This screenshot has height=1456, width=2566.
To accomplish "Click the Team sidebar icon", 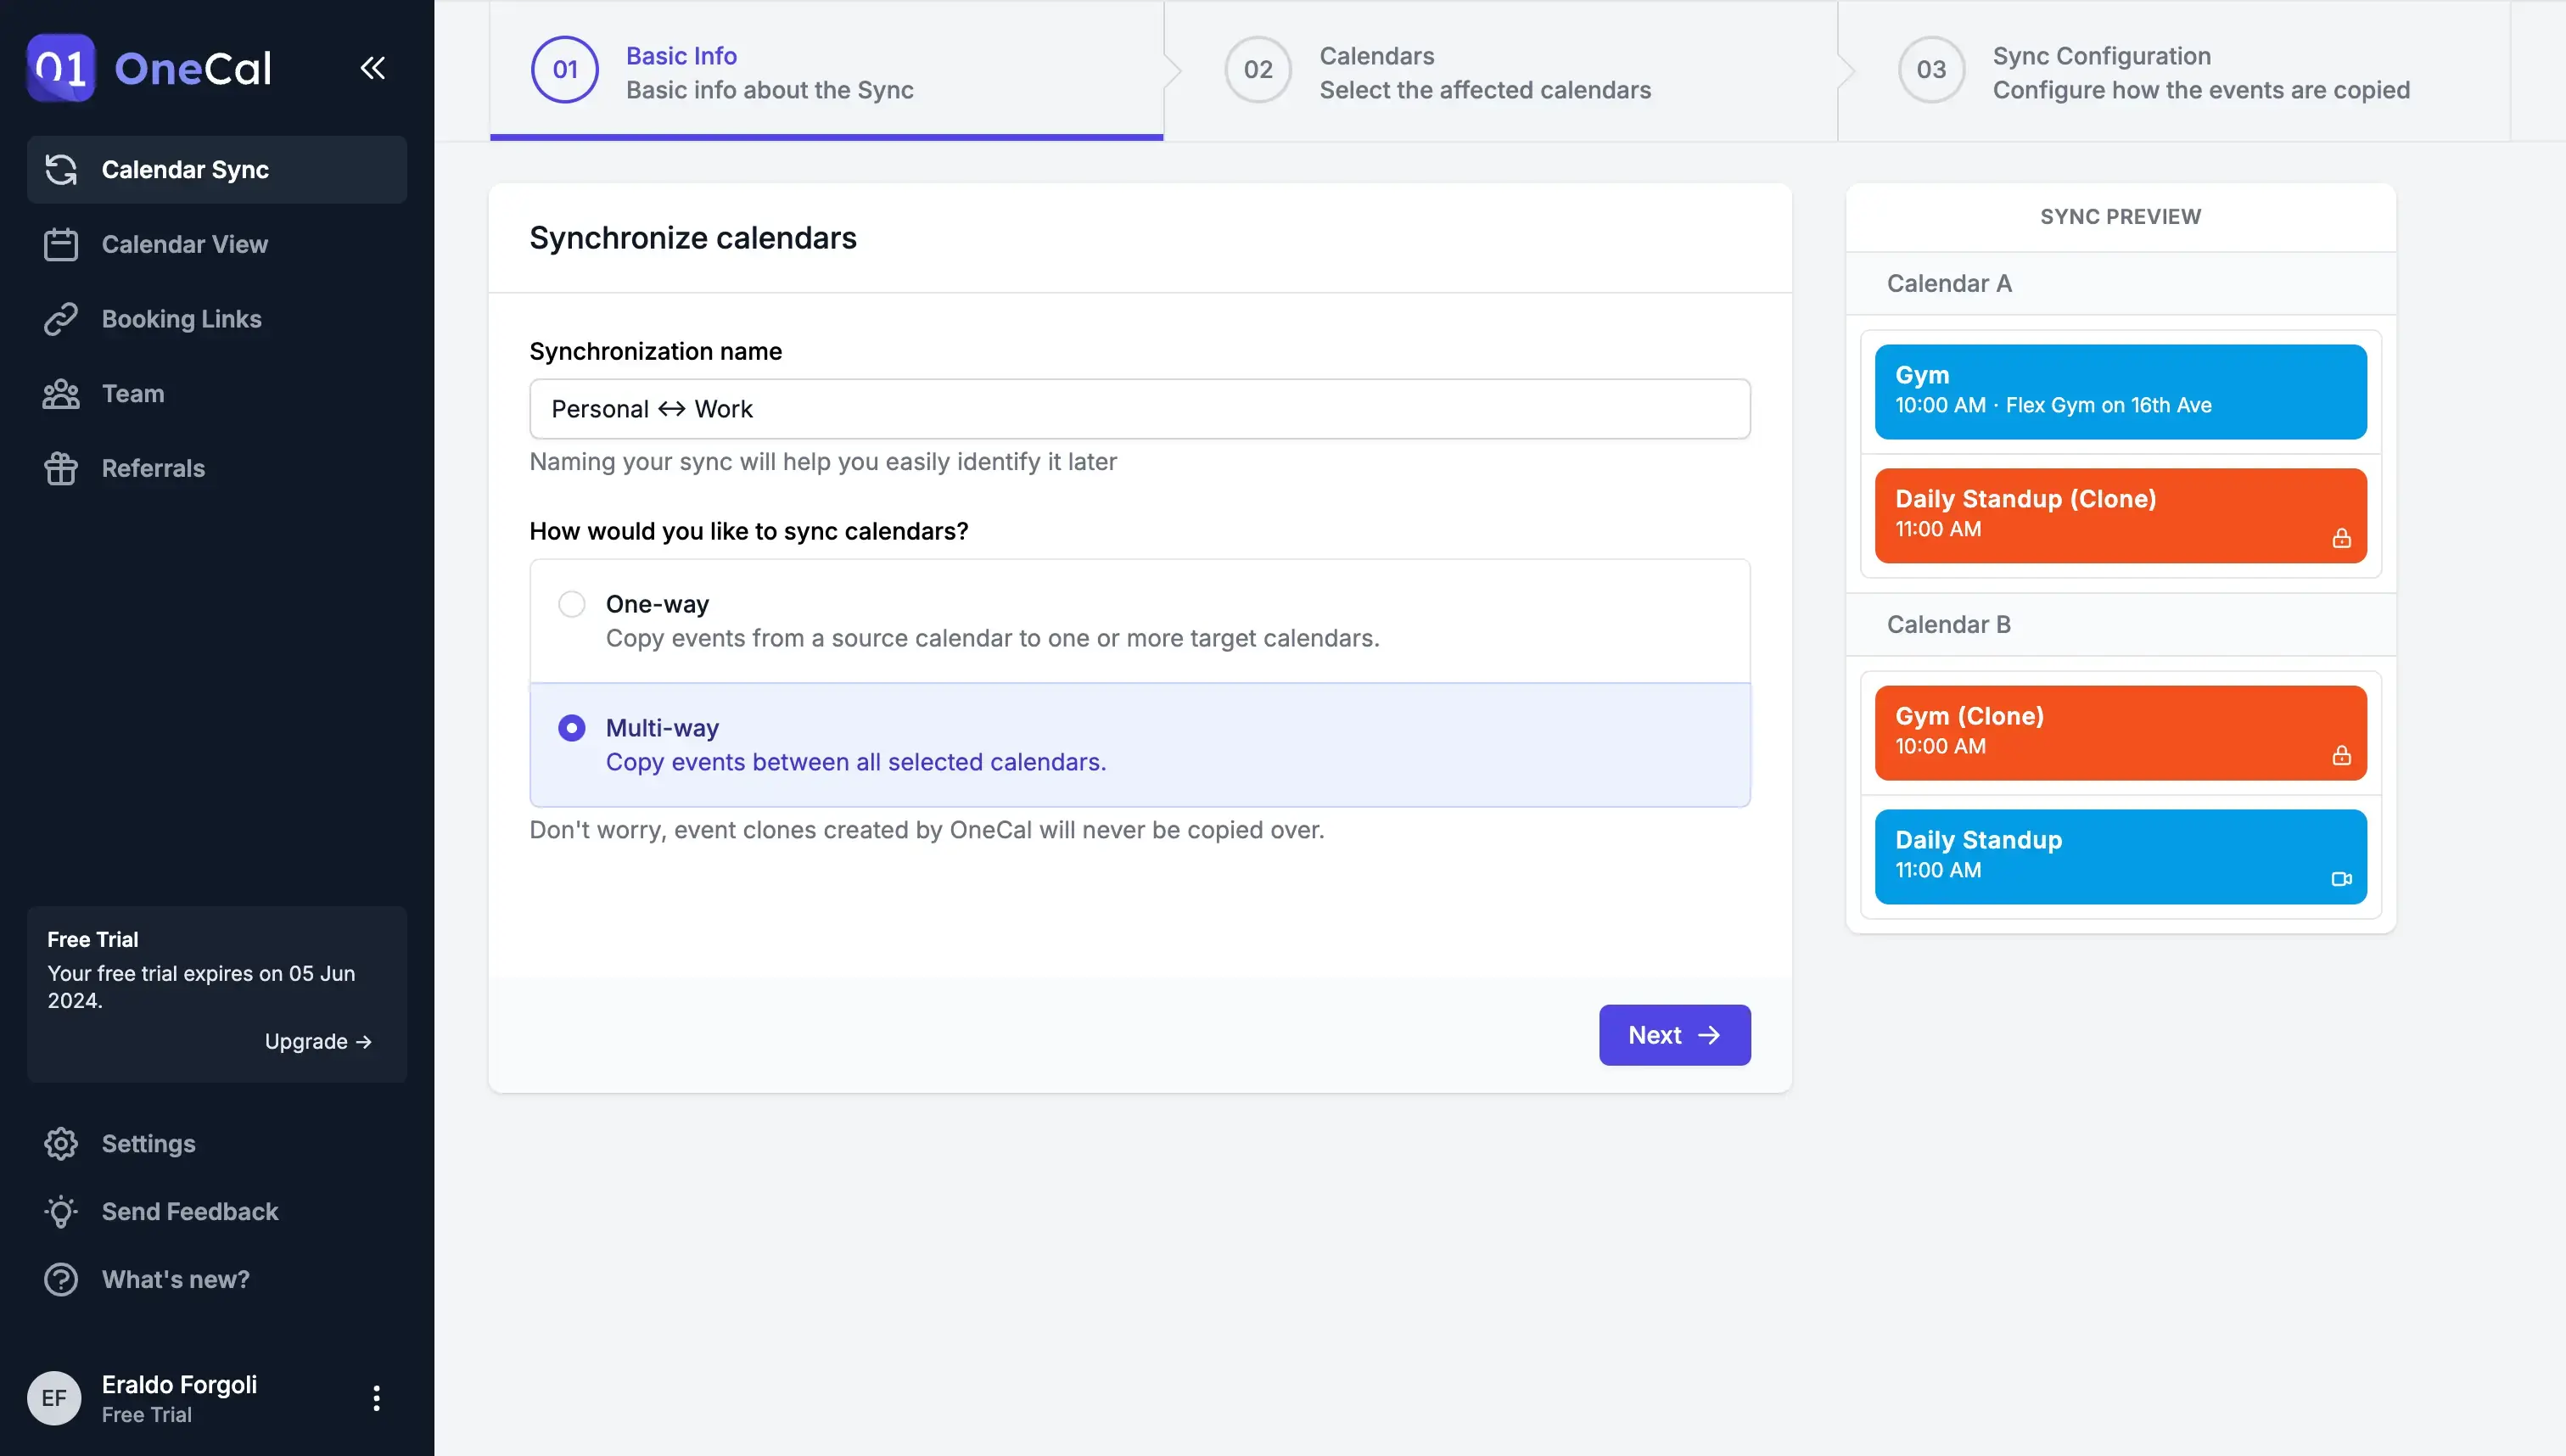I will (60, 393).
